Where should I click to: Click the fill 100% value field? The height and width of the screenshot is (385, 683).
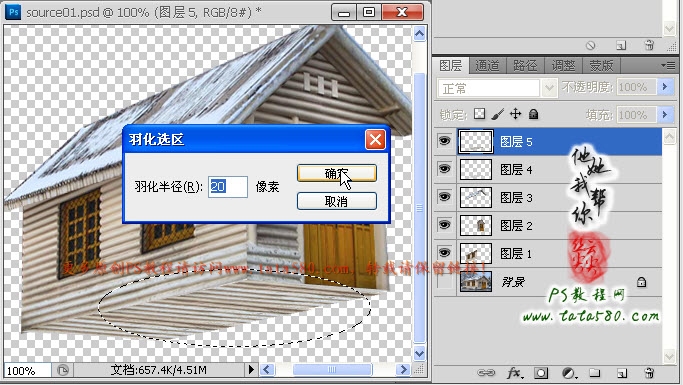point(636,115)
